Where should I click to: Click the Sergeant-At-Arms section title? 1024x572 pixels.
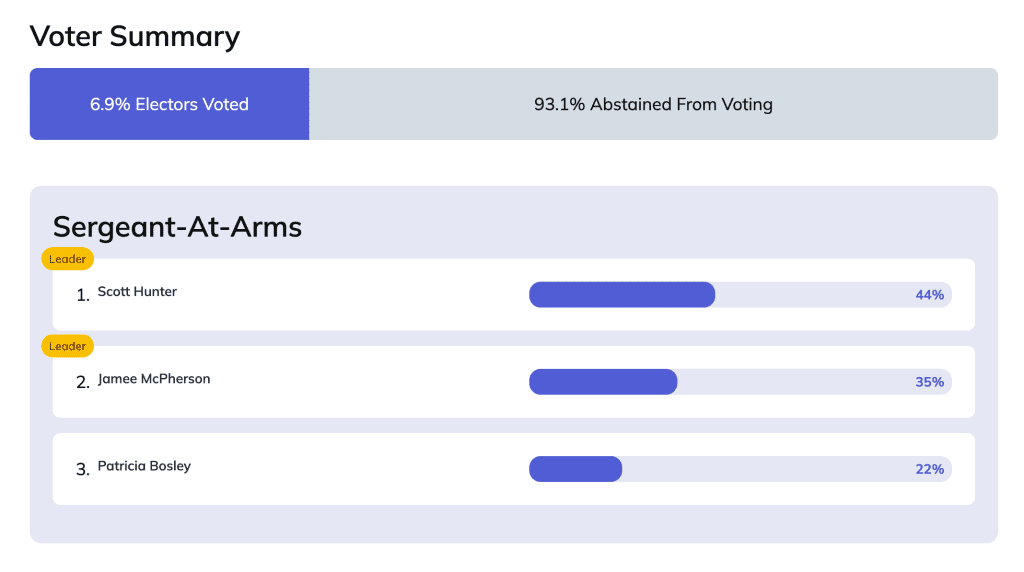pyautogui.click(x=177, y=227)
